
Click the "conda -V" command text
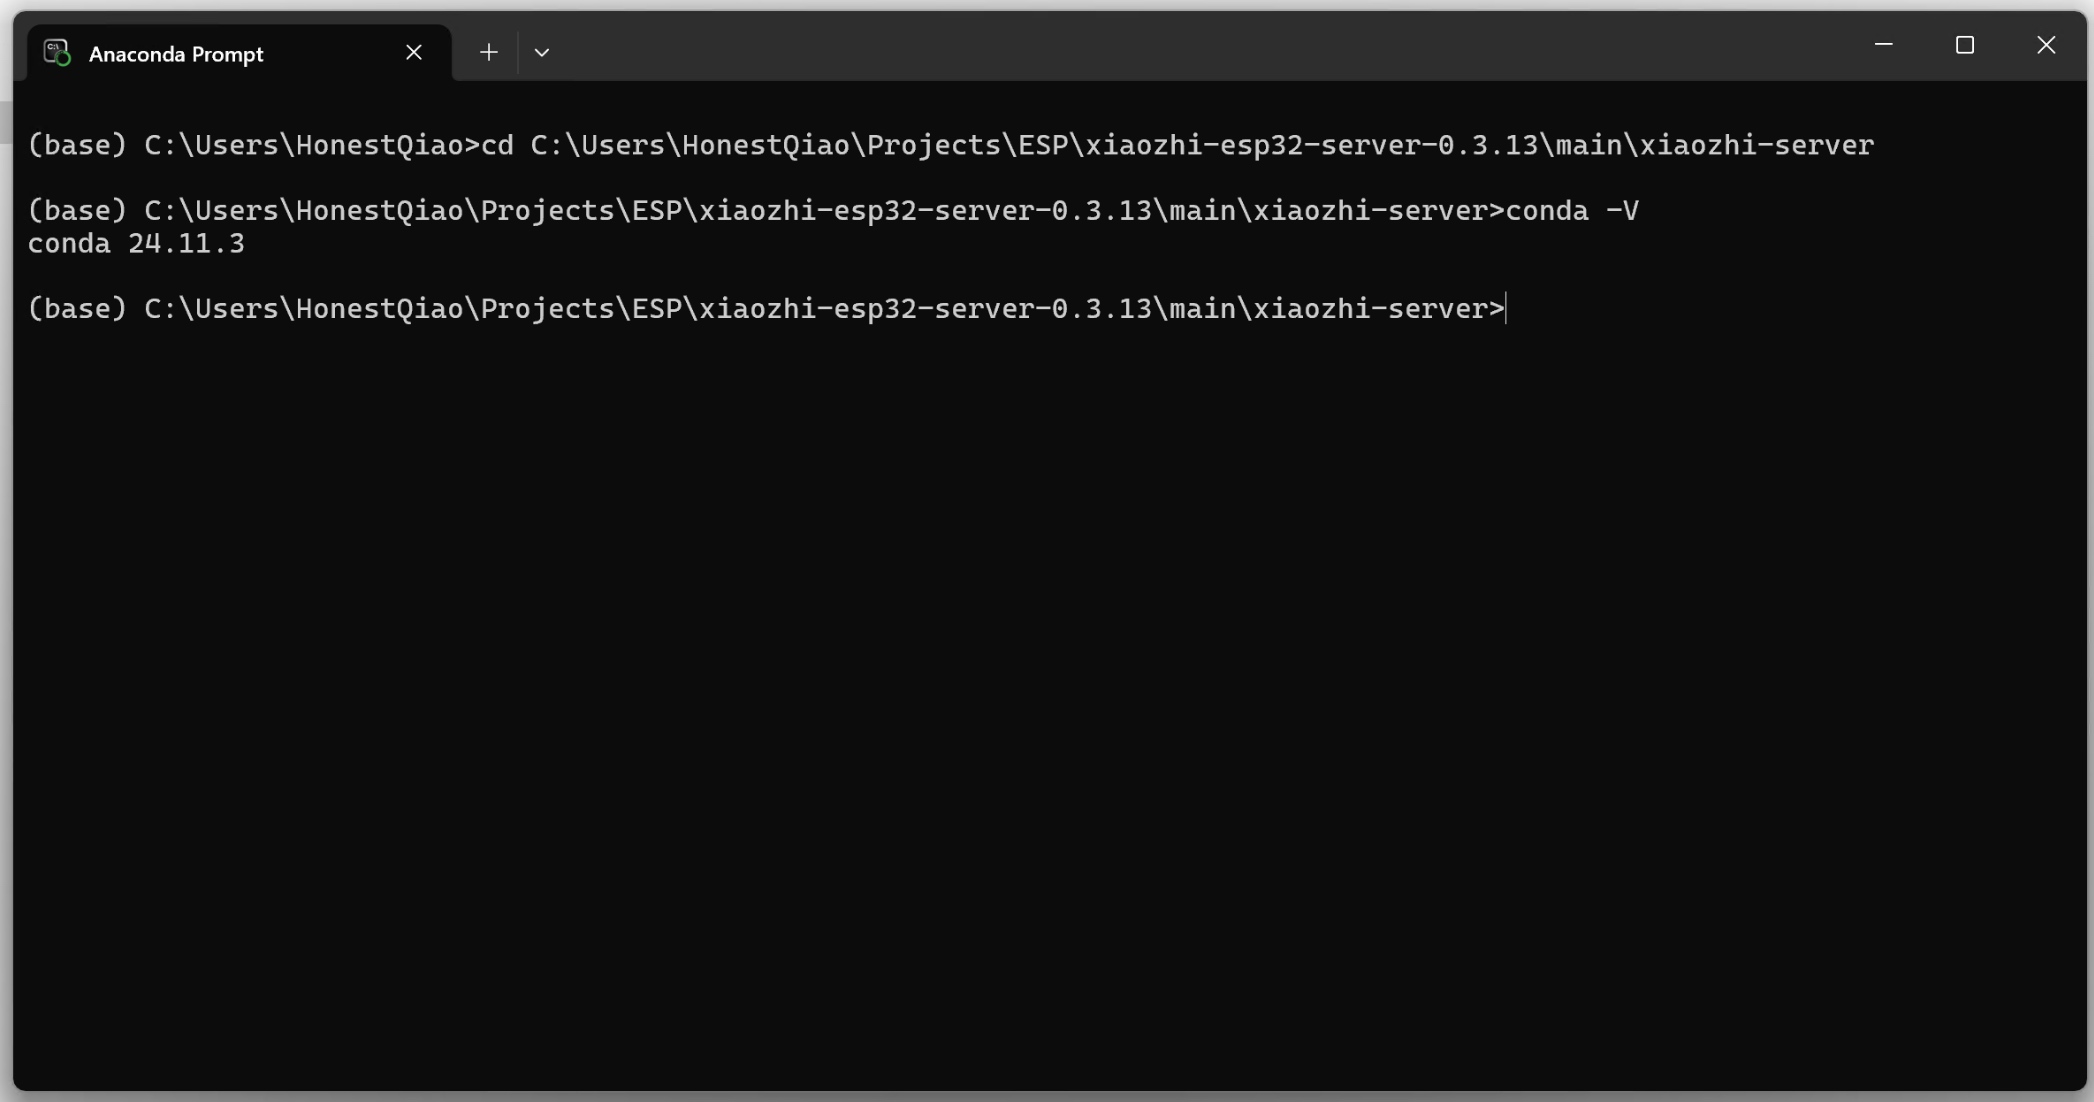pyautogui.click(x=1572, y=210)
